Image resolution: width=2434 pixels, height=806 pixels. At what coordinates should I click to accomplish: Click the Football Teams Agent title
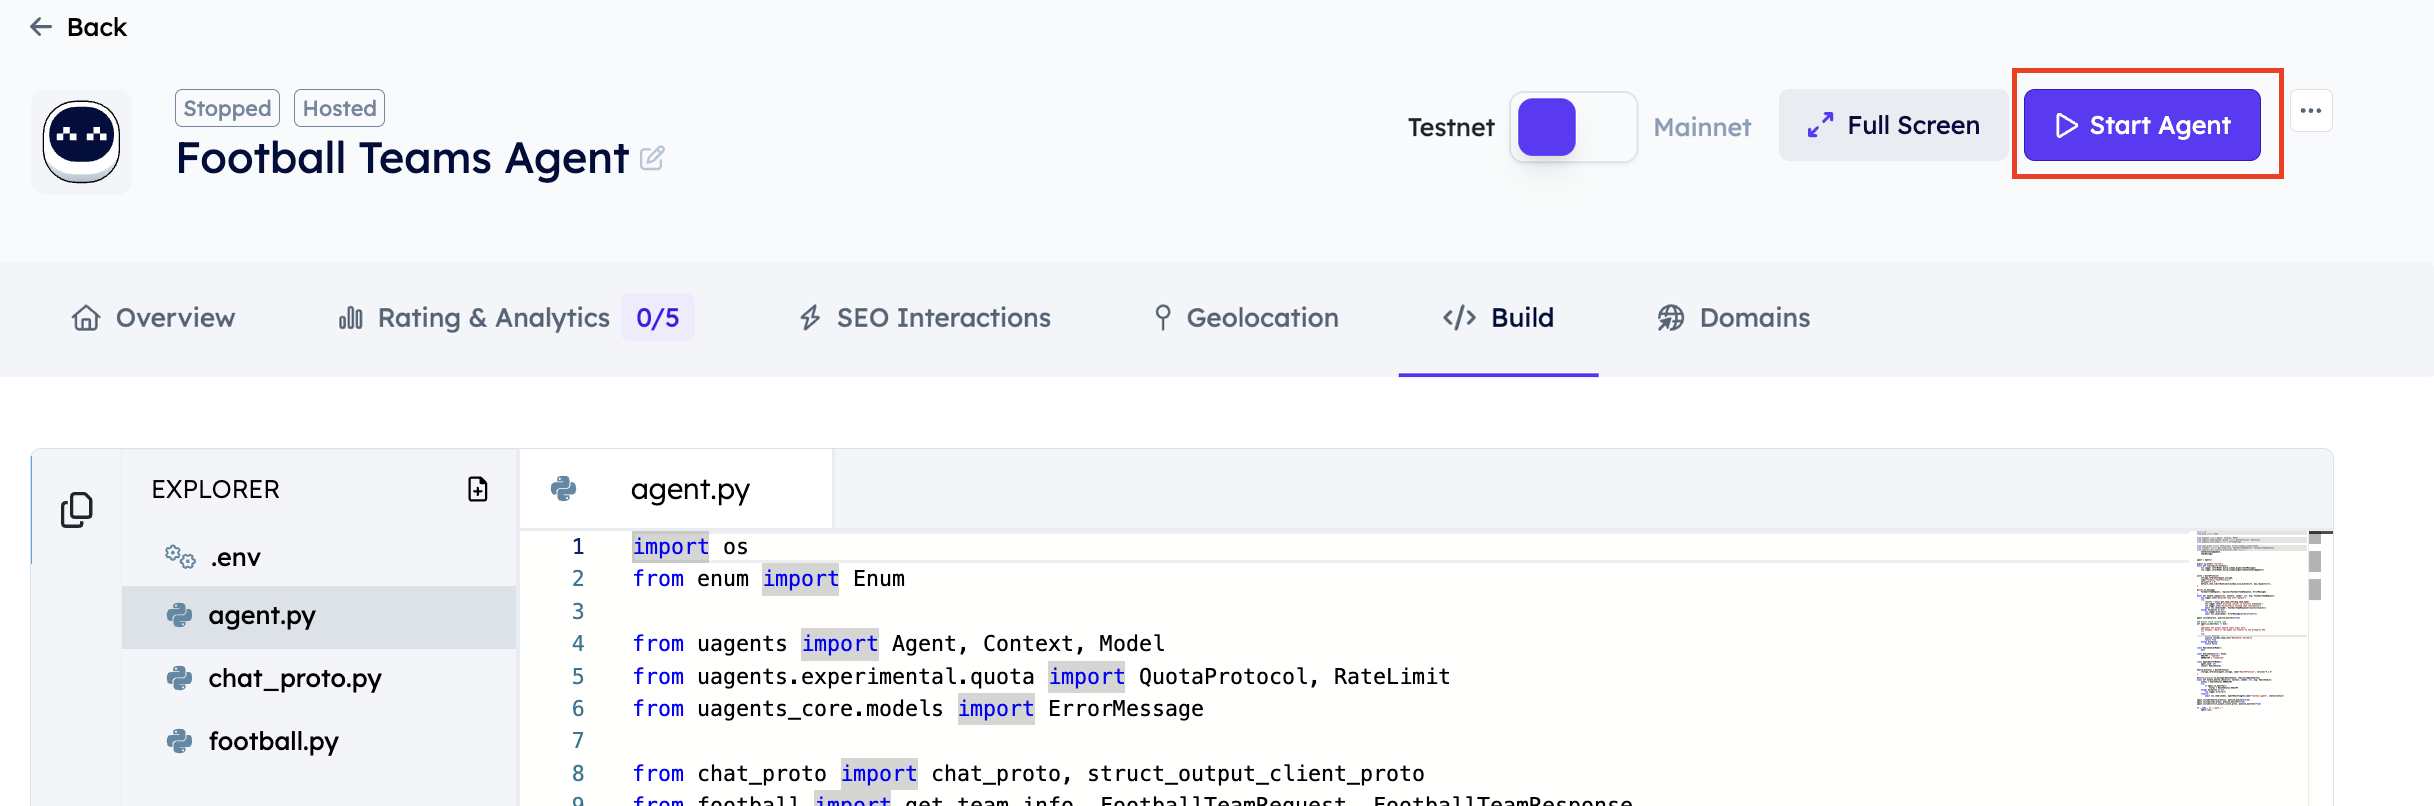(x=402, y=158)
